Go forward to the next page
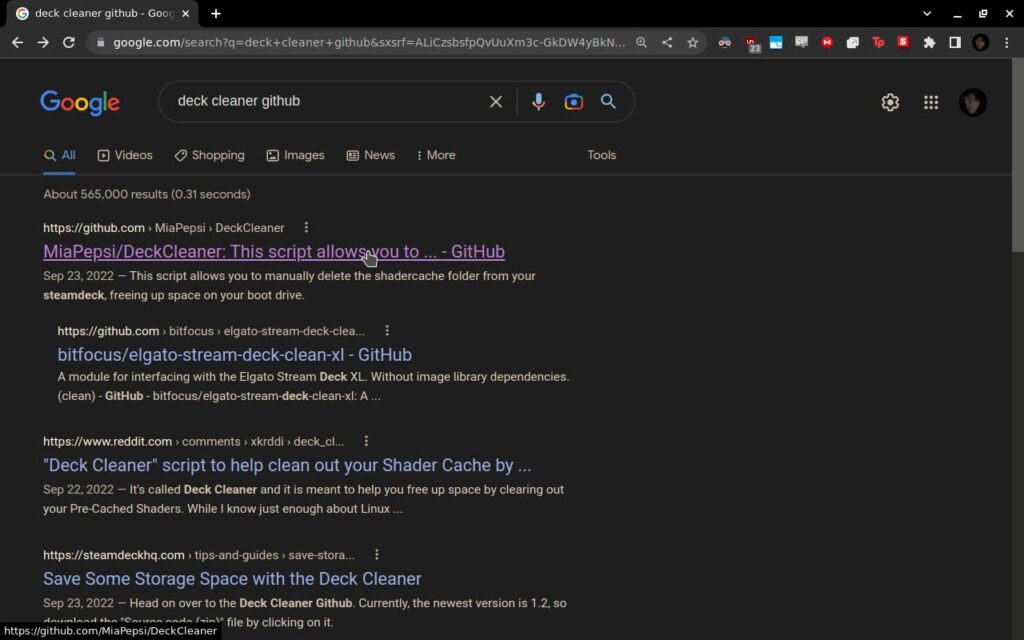1024x640 pixels. click(x=43, y=42)
